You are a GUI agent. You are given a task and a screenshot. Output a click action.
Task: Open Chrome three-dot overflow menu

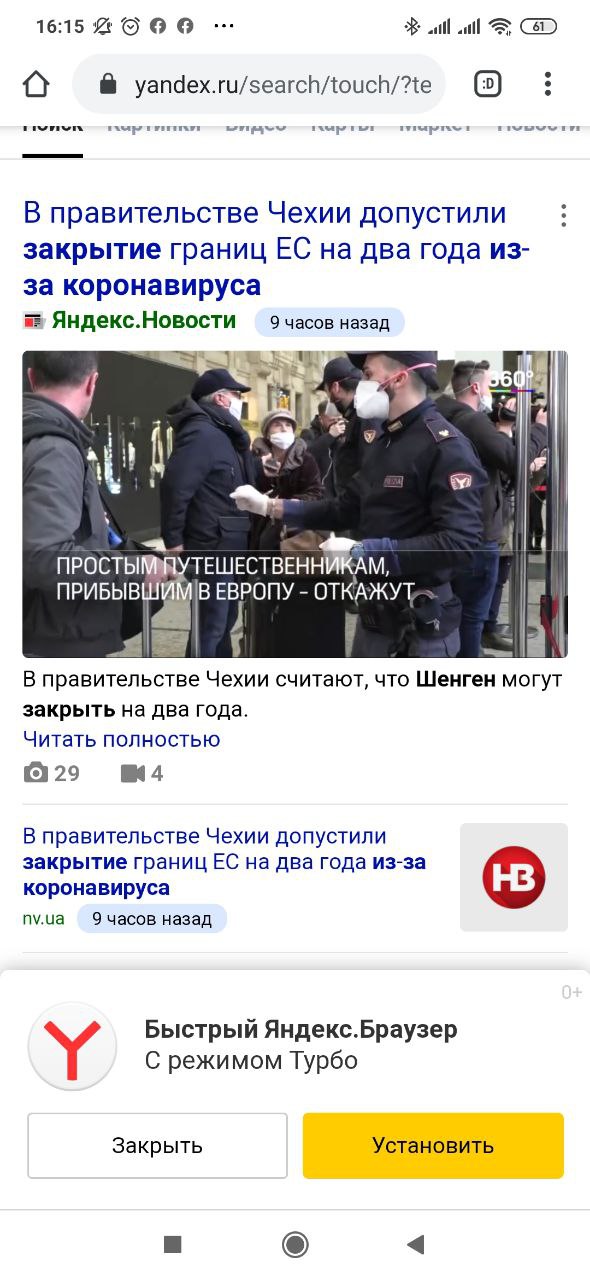[547, 85]
